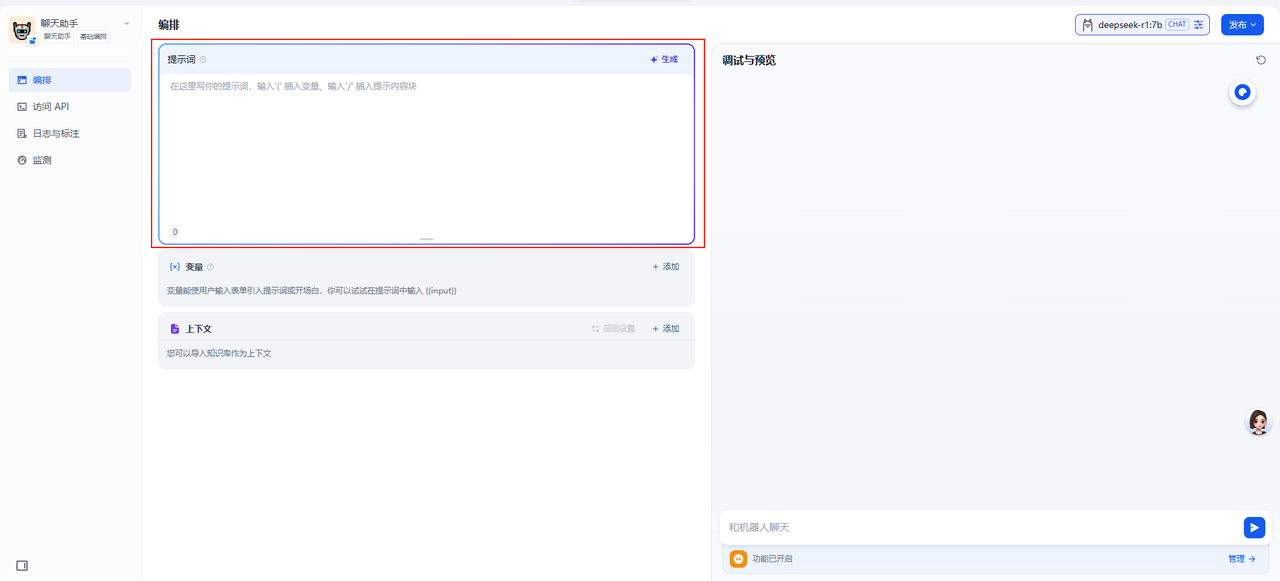
Task: Click the help icon next to 提示词
Action: (203, 60)
